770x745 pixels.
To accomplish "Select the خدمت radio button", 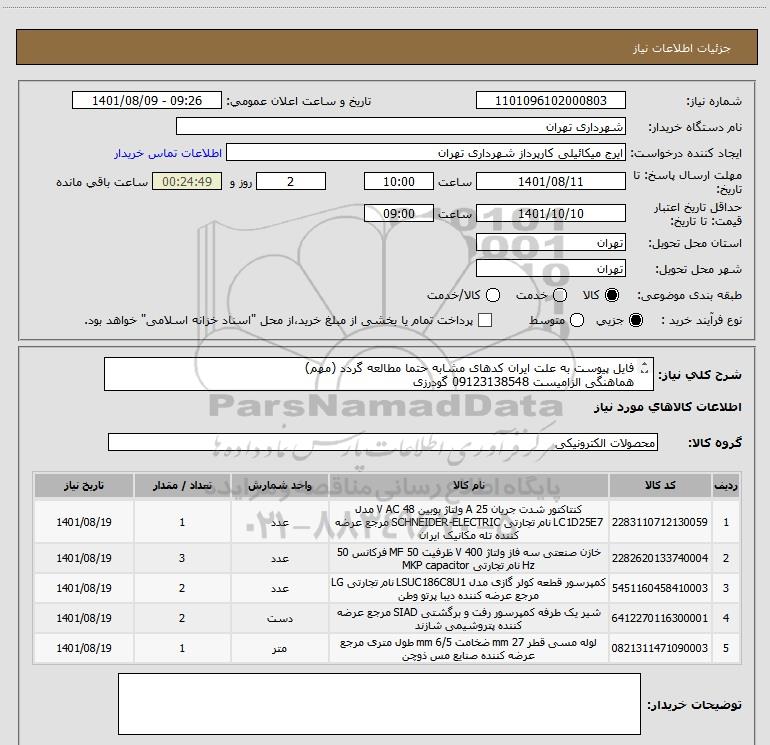I will 560,295.
